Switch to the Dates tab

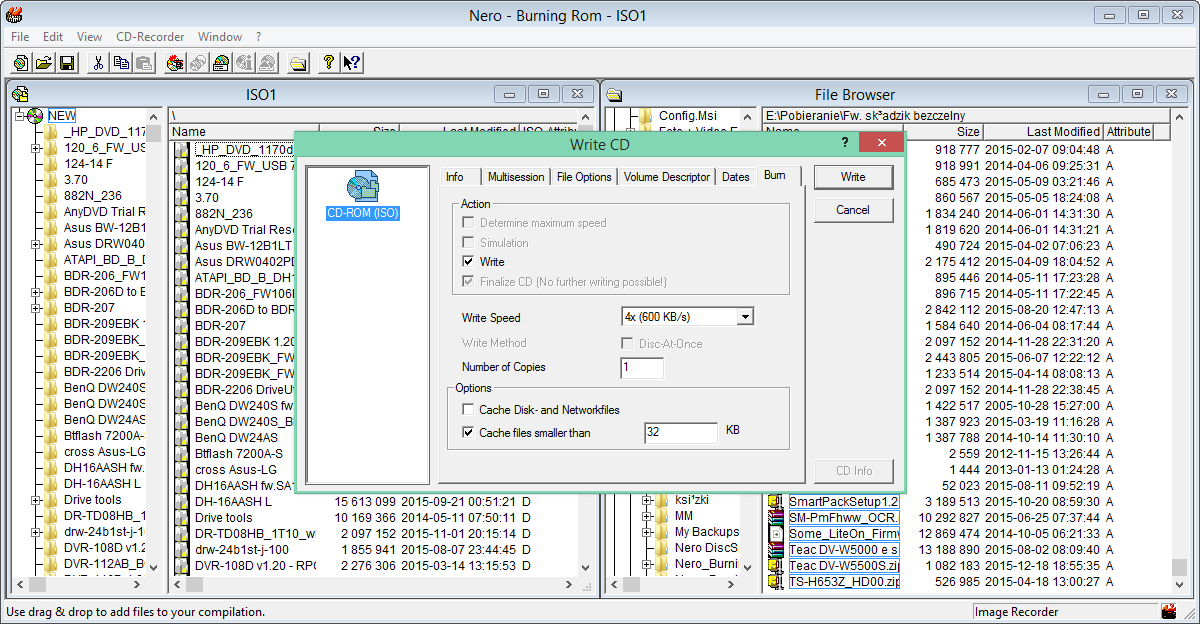[x=736, y=177]
